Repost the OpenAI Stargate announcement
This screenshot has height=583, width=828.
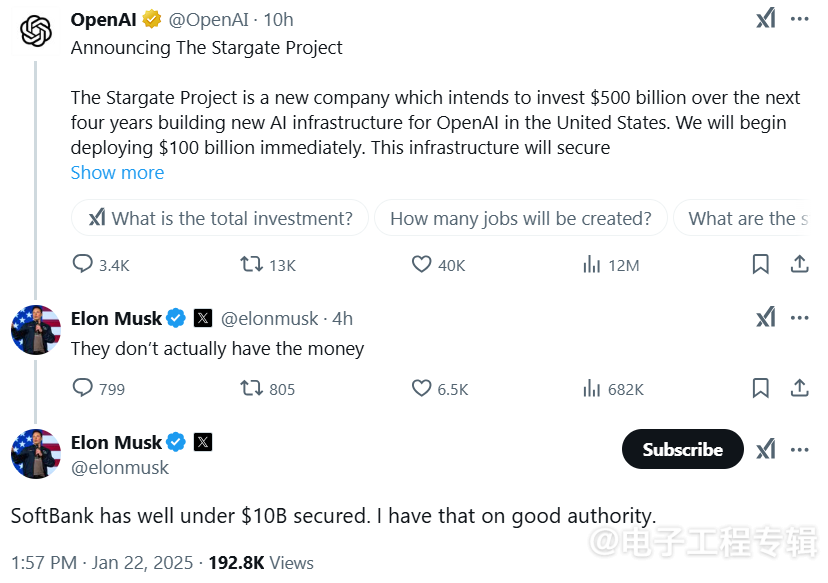tap(251, 265)
